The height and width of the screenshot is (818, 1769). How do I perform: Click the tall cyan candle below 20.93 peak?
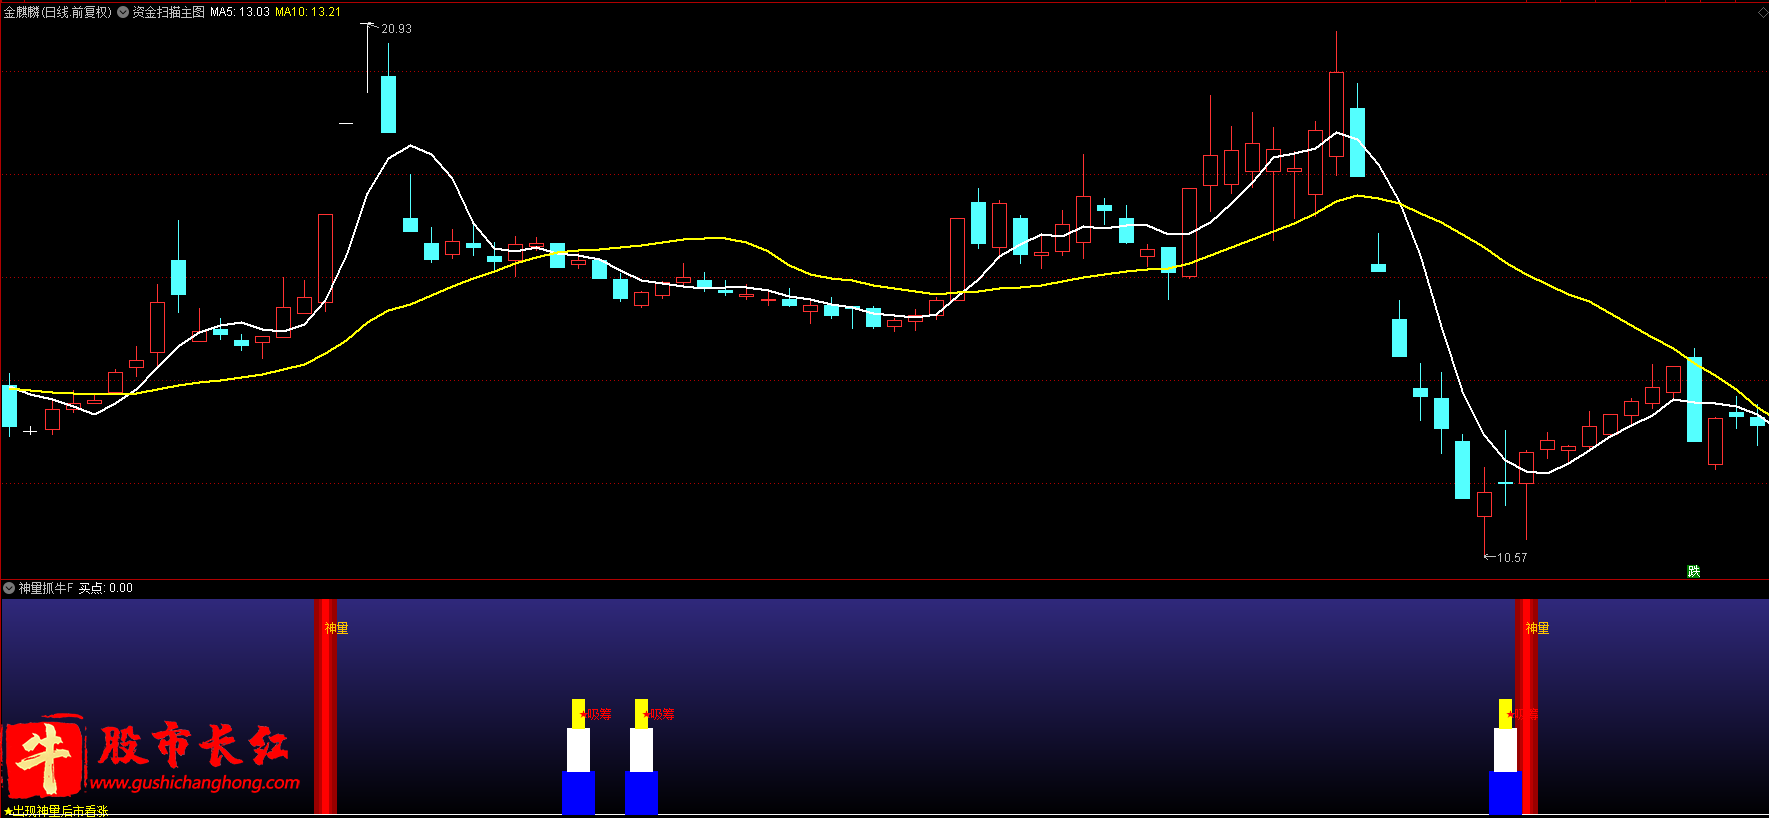pyautogui.click(x=389, y=104)
